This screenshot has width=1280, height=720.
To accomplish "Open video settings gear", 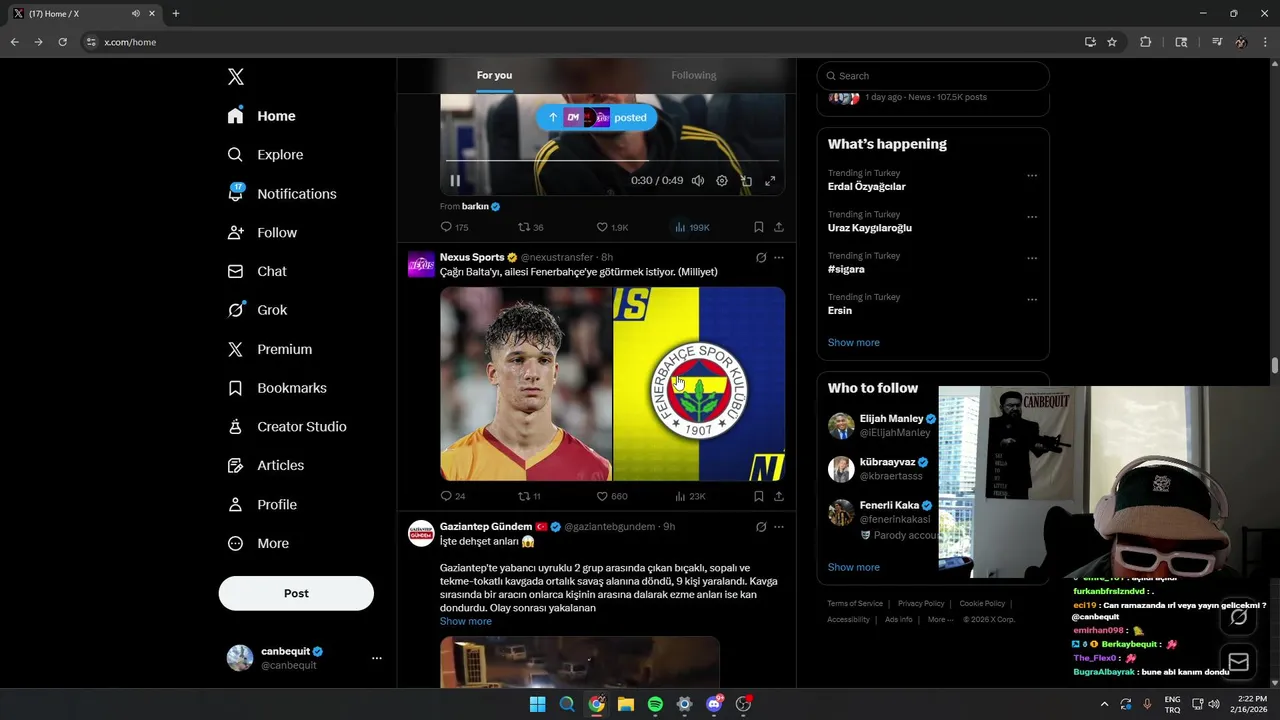I will 722,181.
